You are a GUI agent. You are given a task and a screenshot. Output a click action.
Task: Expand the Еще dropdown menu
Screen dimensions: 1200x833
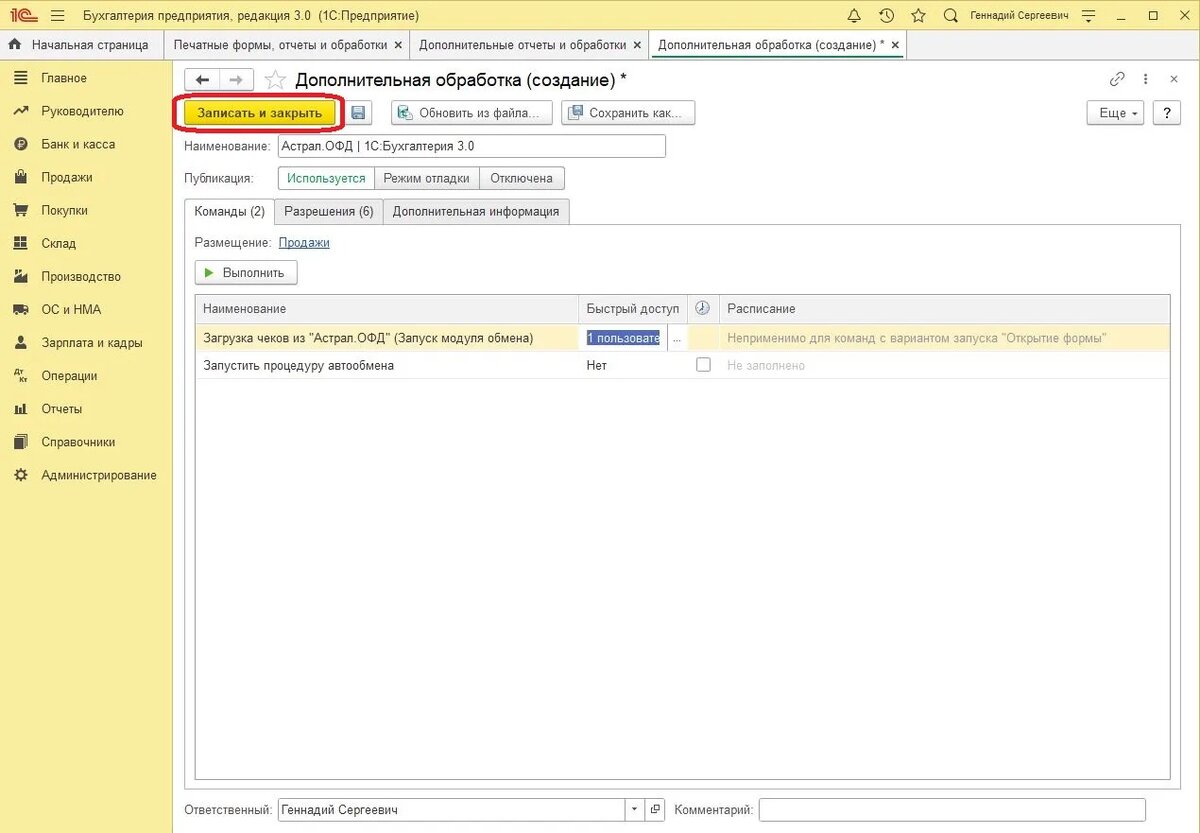1116,113
